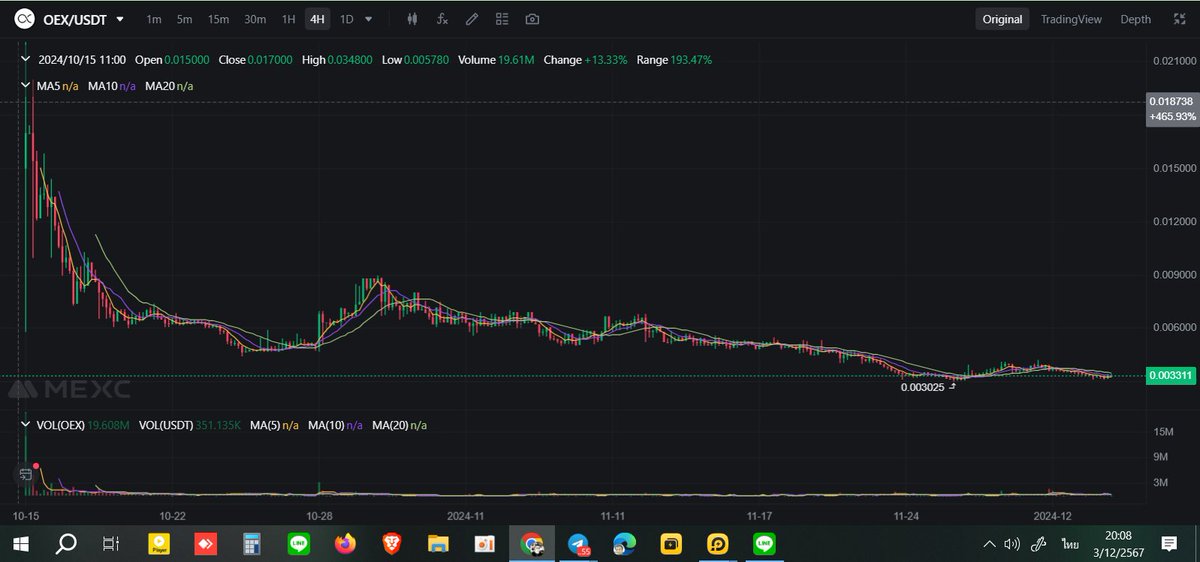
Task: Click the 10-28 date axis label
Action: click(x=320, y=517)
